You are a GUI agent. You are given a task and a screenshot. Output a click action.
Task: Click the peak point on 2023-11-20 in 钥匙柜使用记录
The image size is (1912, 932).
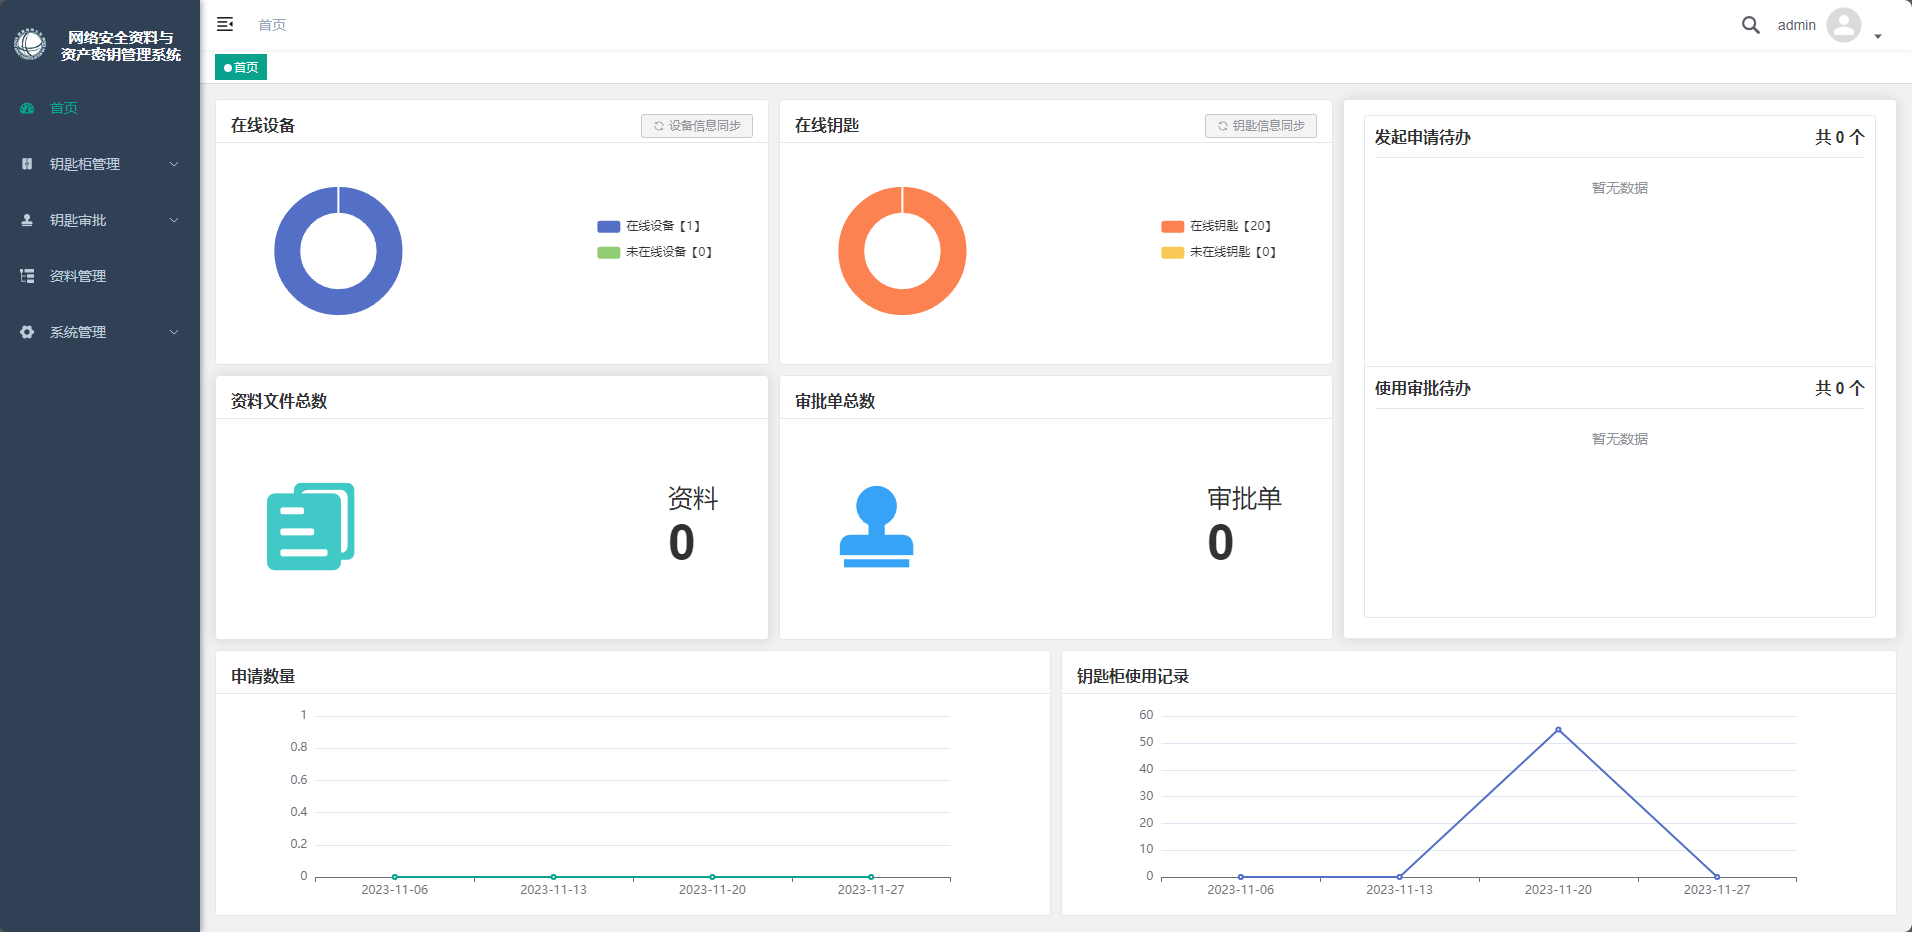click(x=1558, y=730)
